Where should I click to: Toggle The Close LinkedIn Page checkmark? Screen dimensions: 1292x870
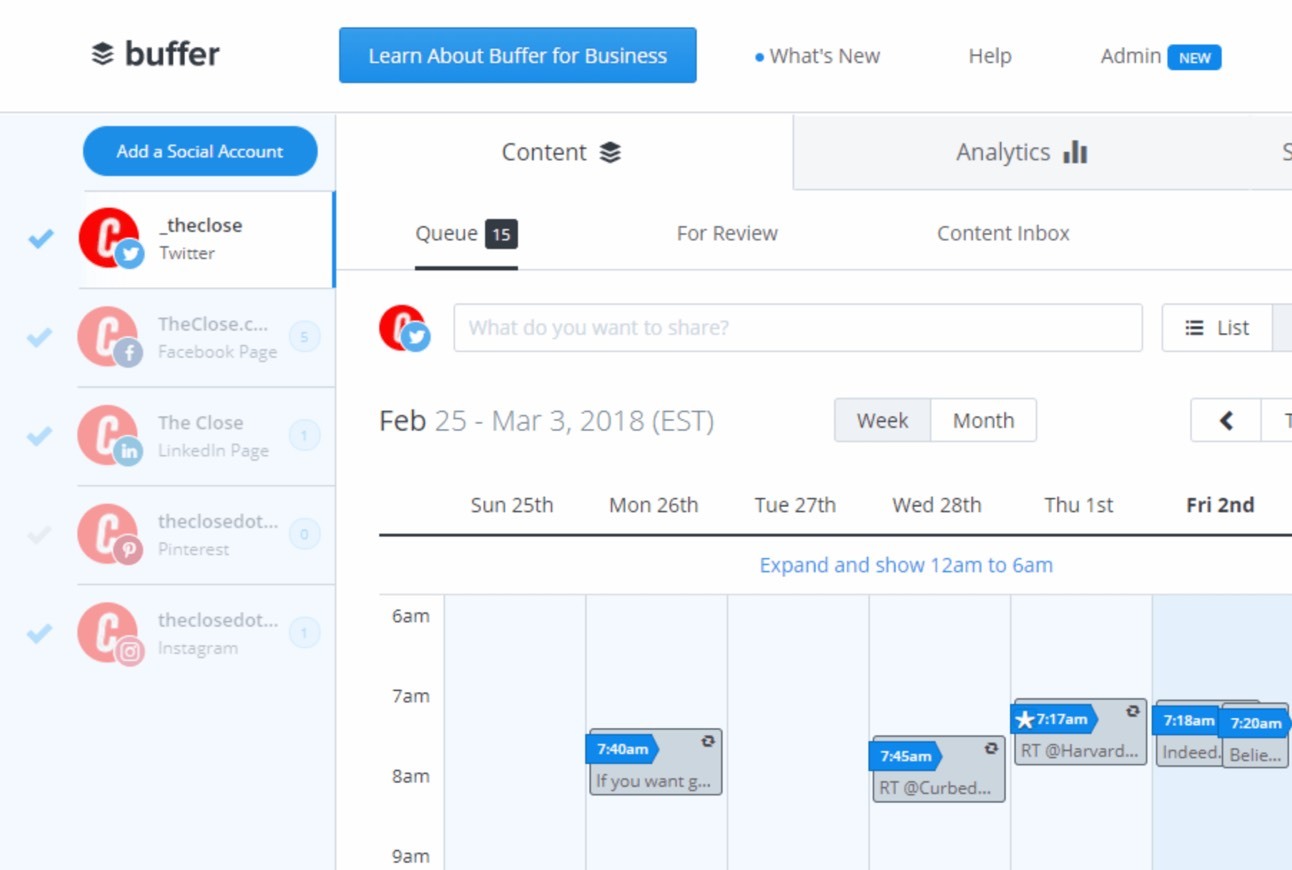(40, 436)
